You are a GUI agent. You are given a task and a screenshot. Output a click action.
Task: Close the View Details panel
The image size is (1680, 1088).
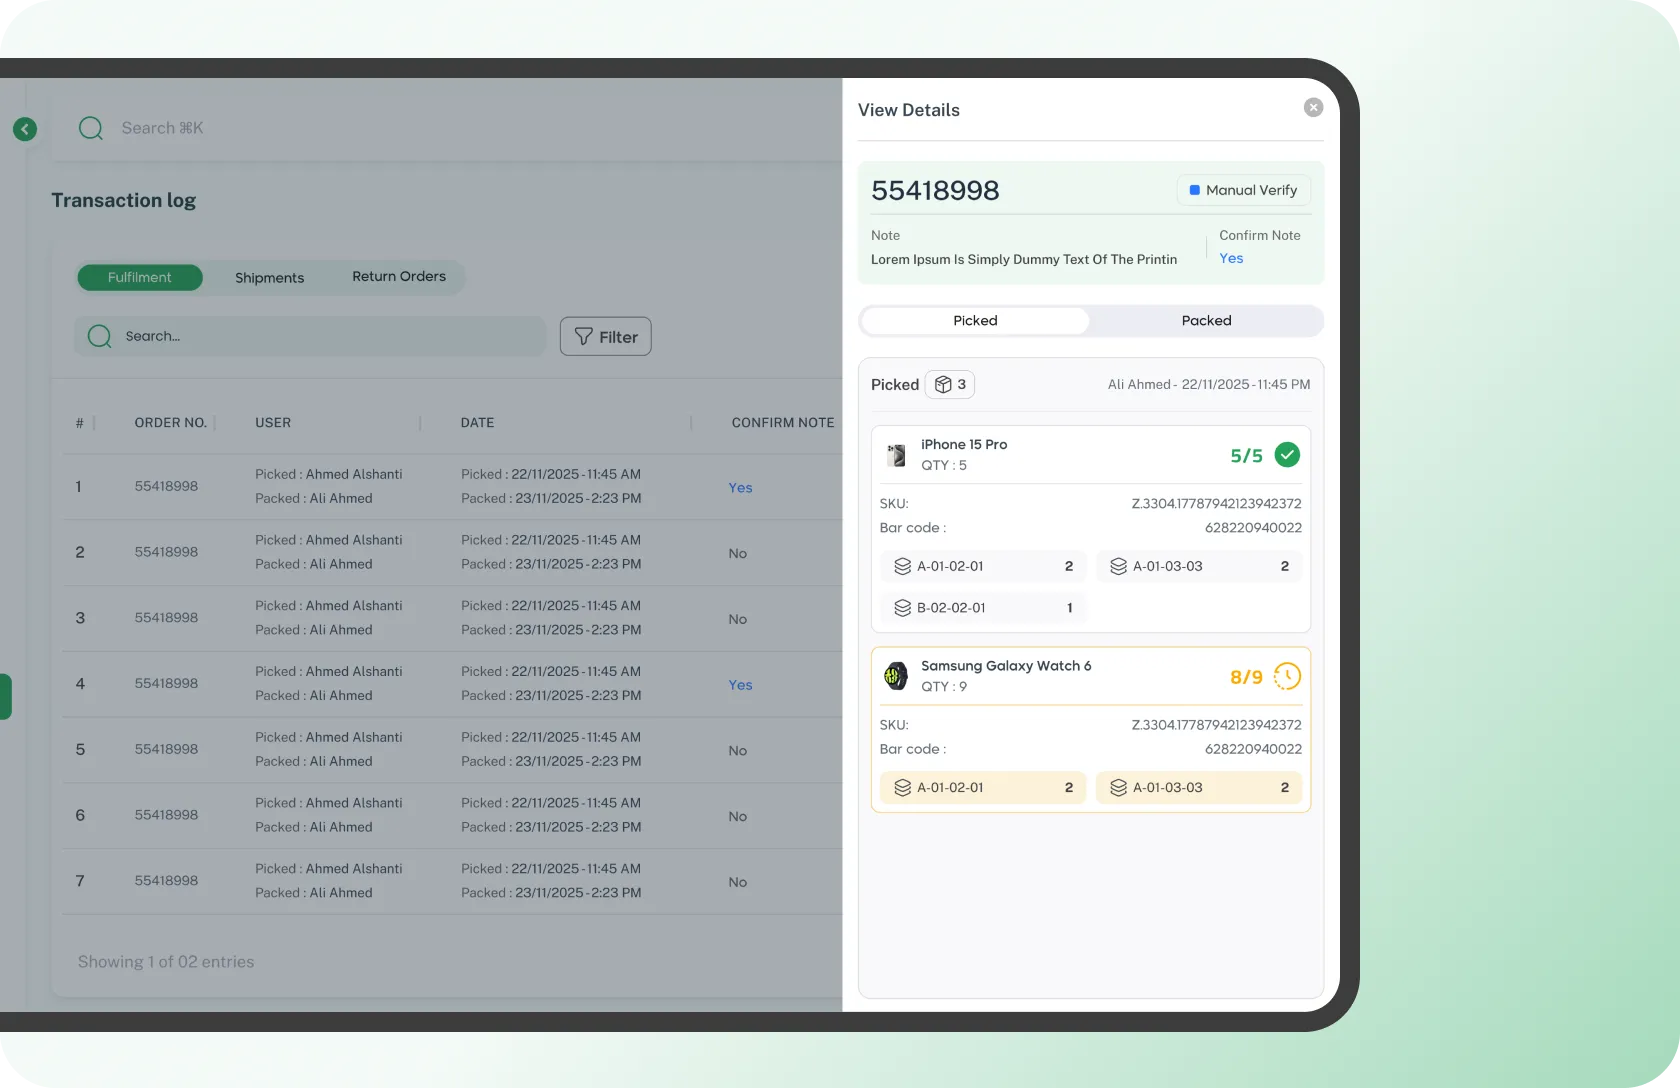(x=1313, y=108)
